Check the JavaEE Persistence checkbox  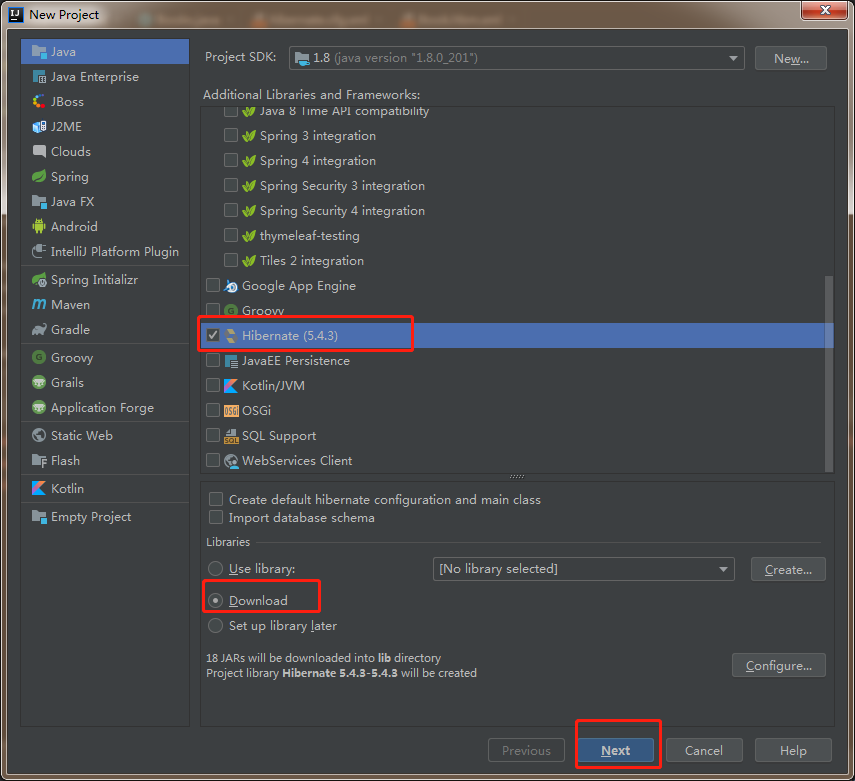coord(213,361)
